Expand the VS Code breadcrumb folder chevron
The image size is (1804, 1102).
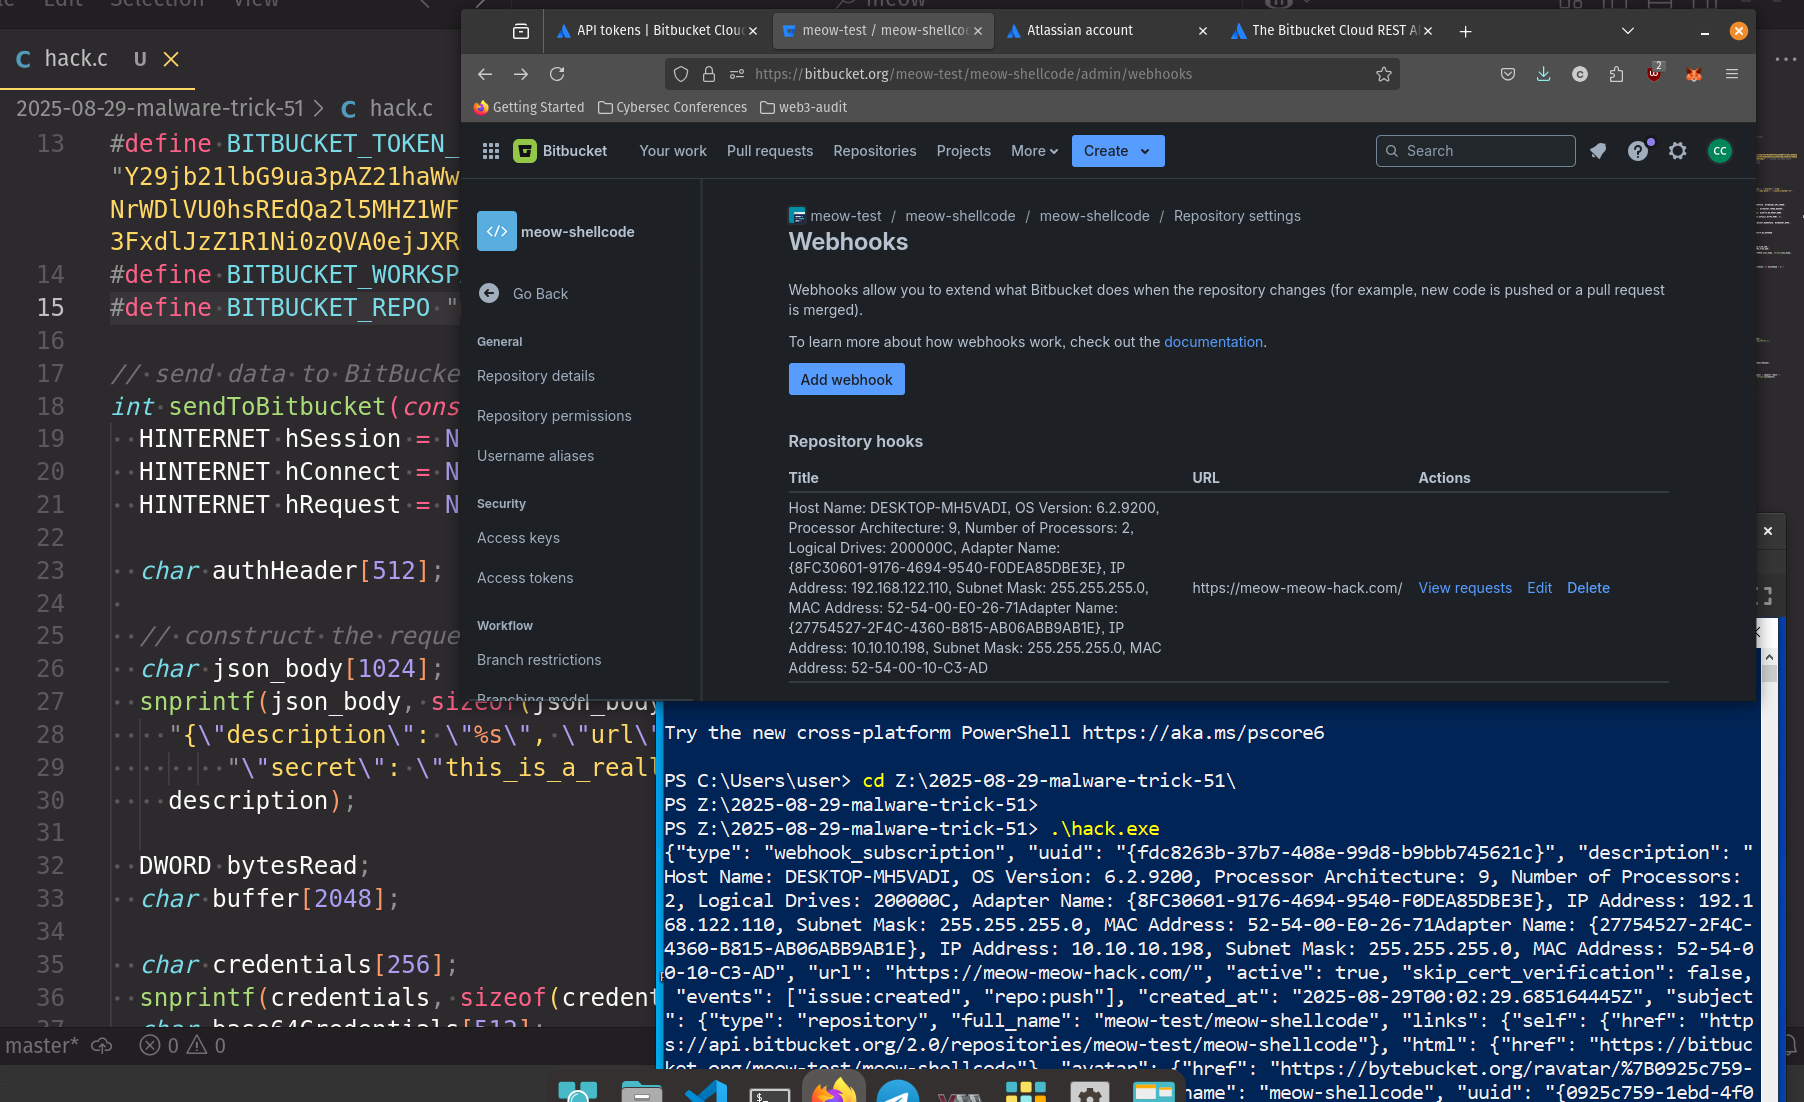[318, 108]
